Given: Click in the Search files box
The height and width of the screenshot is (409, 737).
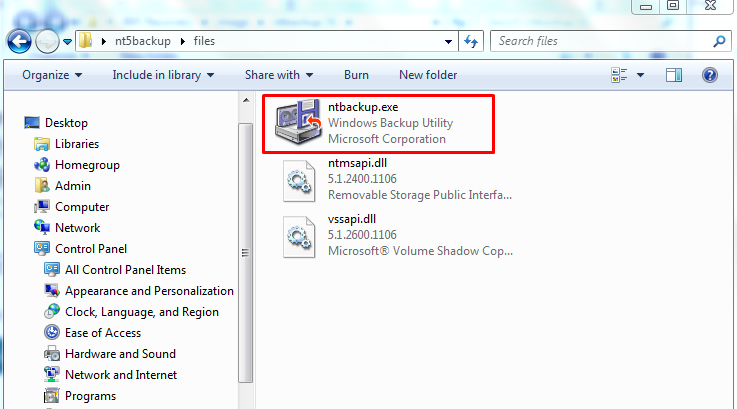Looking at the screenshot, I should [x=600, y=42].
